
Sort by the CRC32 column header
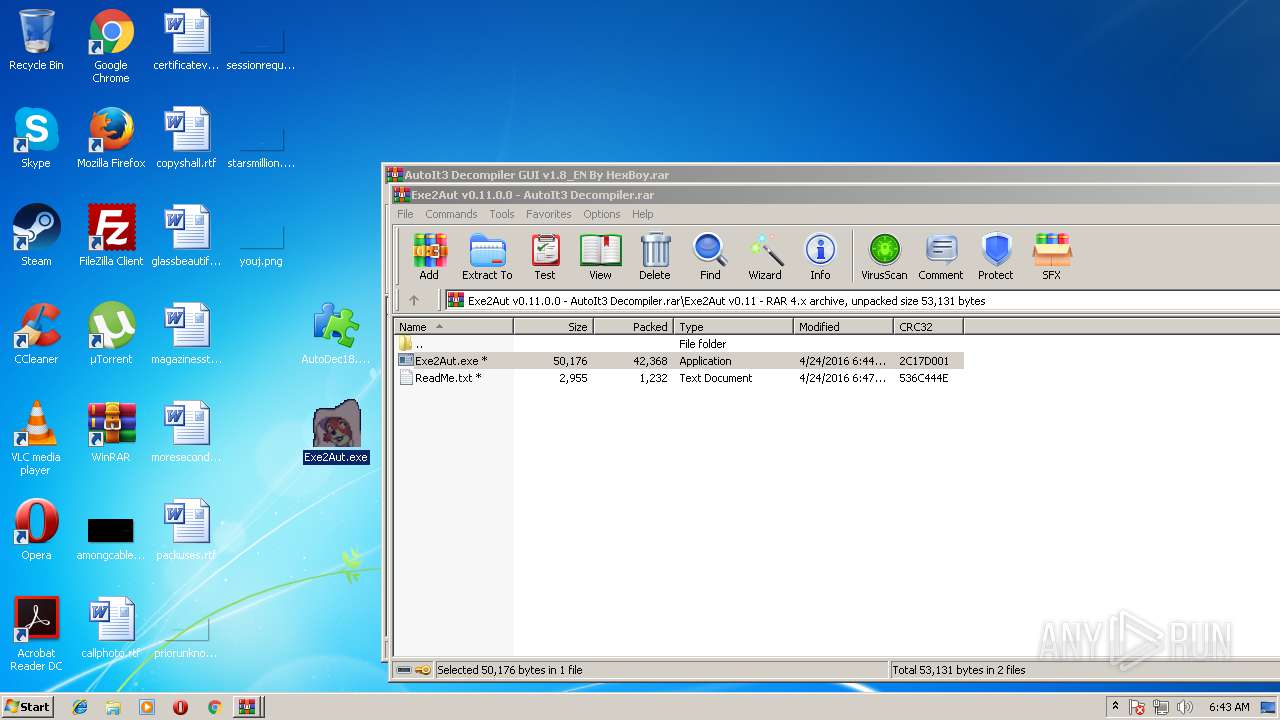(929, 327)
